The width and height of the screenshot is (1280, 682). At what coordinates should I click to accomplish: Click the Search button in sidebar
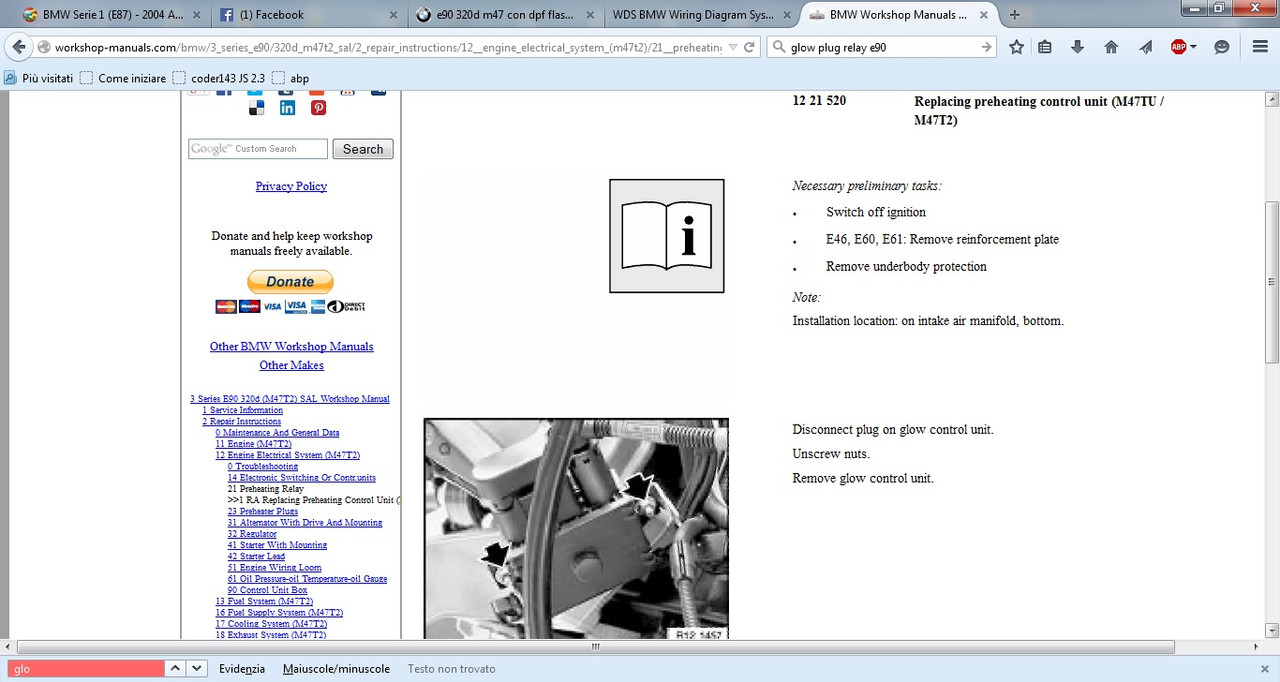coord(363,149)
